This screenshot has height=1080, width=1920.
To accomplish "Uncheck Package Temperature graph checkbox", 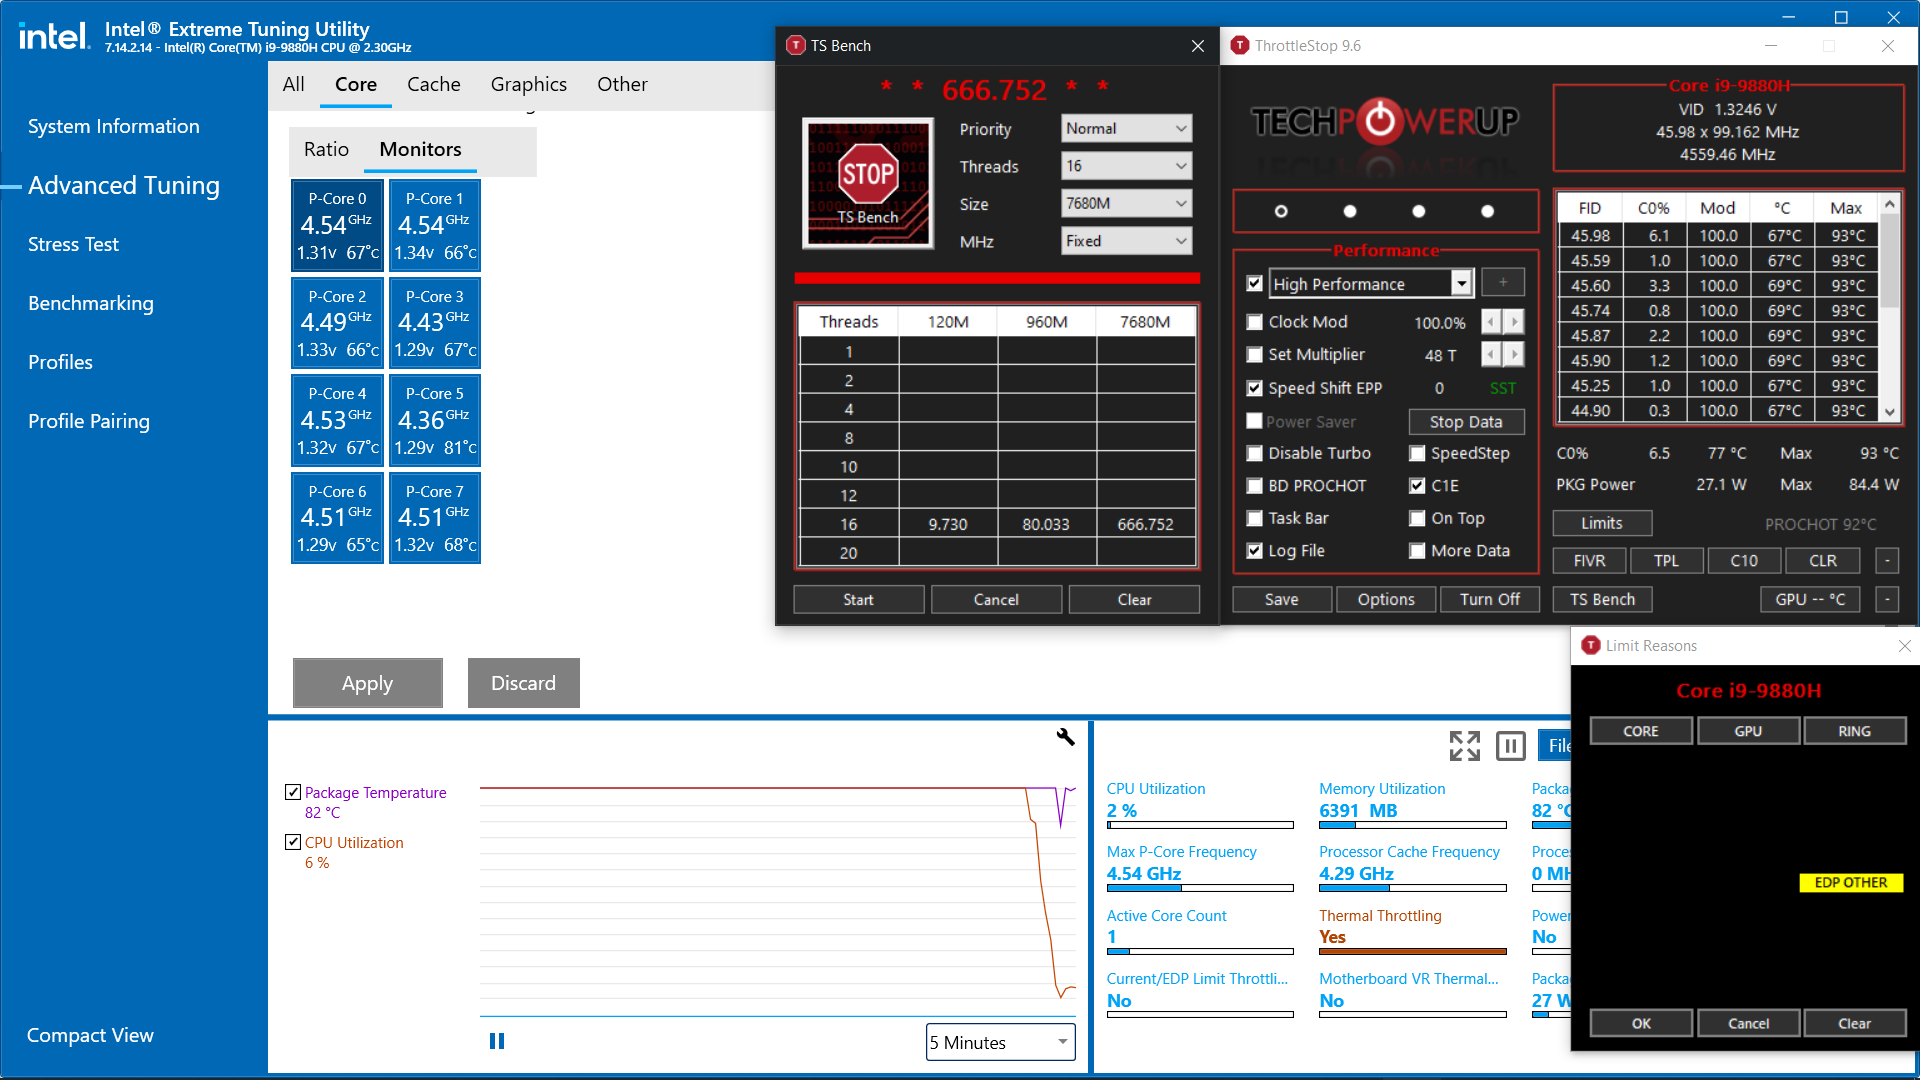I will coord(293,792).
